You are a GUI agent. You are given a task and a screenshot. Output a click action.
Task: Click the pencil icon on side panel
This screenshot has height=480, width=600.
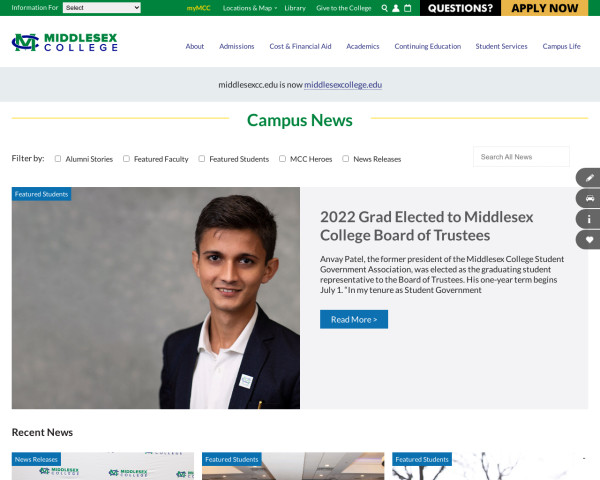pyautogui.click(x=589, y=178)
